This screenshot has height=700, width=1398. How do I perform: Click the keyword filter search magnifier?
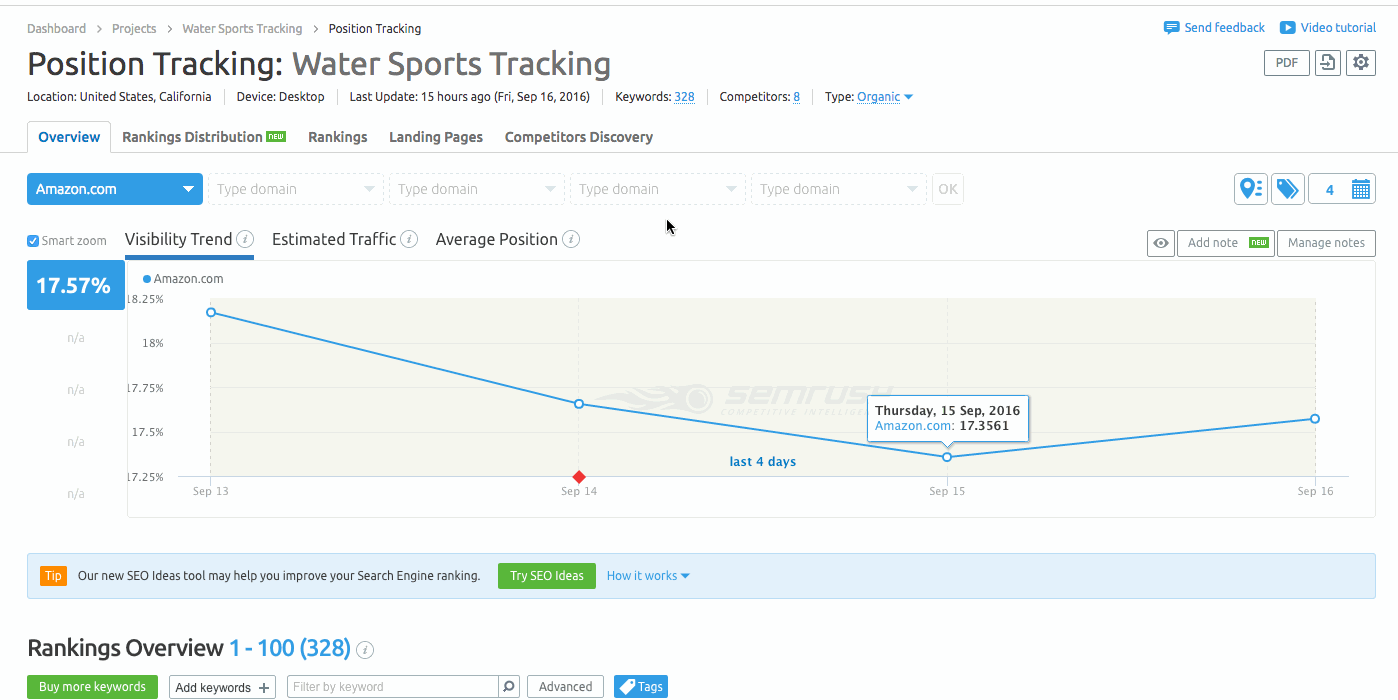(x=508, y=686)
